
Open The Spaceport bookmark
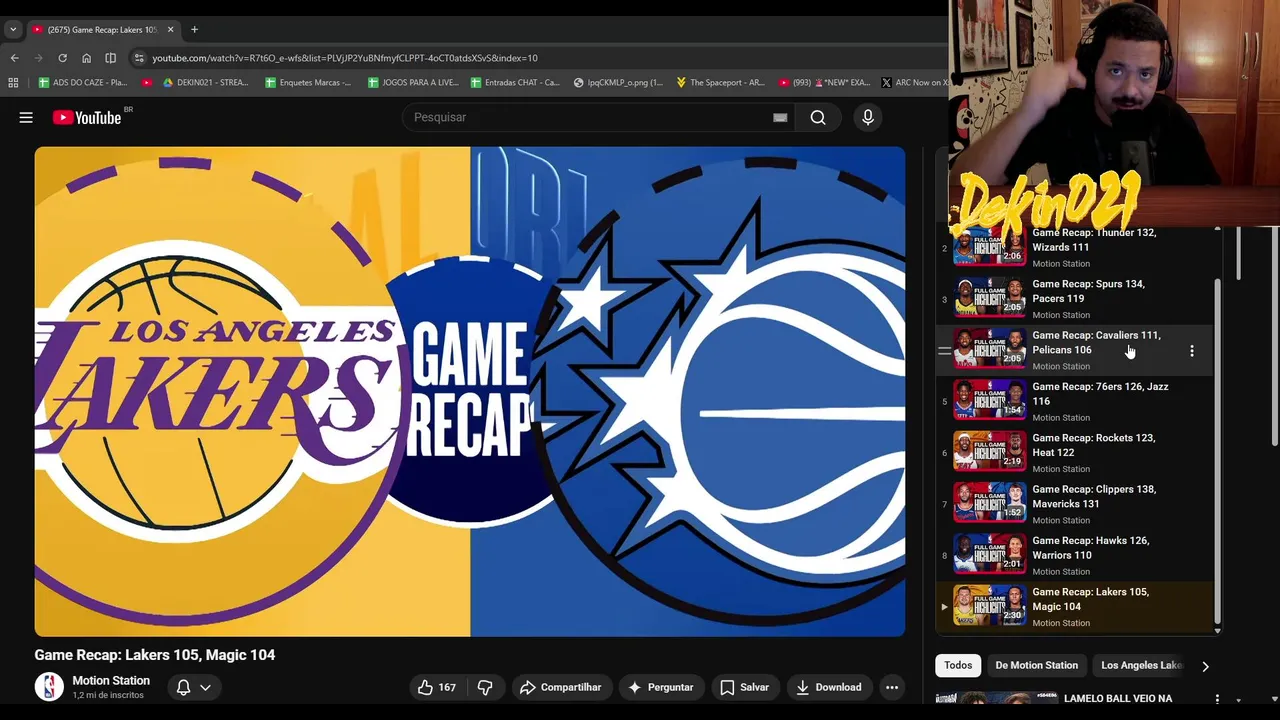coord(720,83)
